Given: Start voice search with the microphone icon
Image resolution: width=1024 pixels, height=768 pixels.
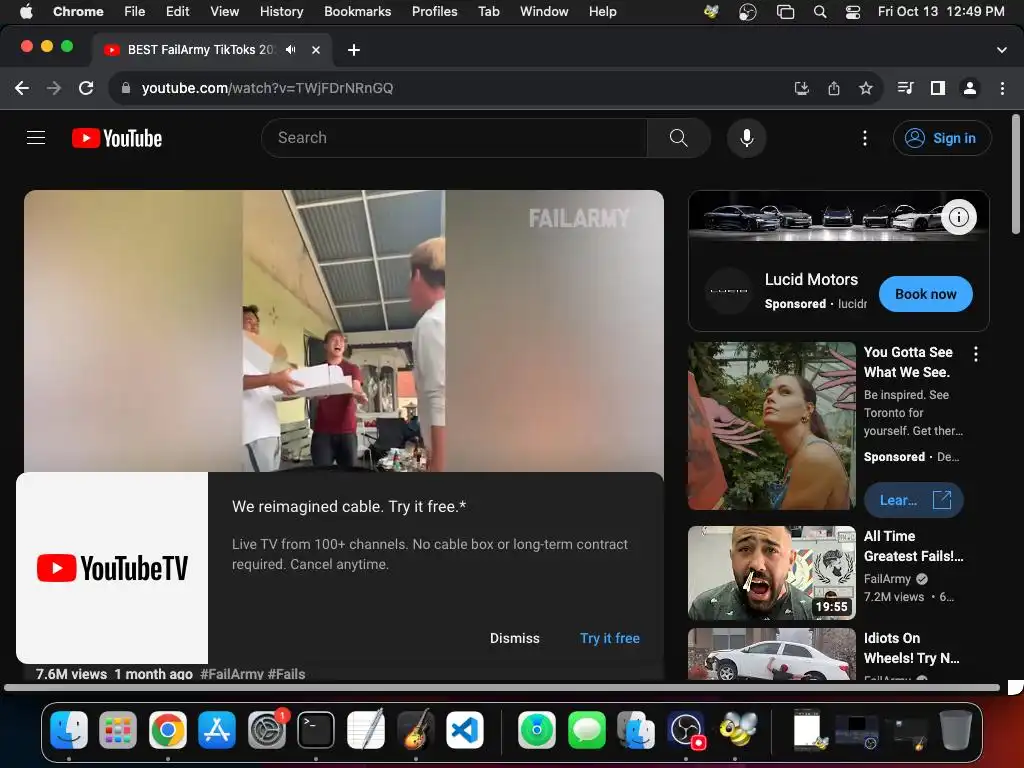Looking at the screenshot, I should [x=746, y=138].
